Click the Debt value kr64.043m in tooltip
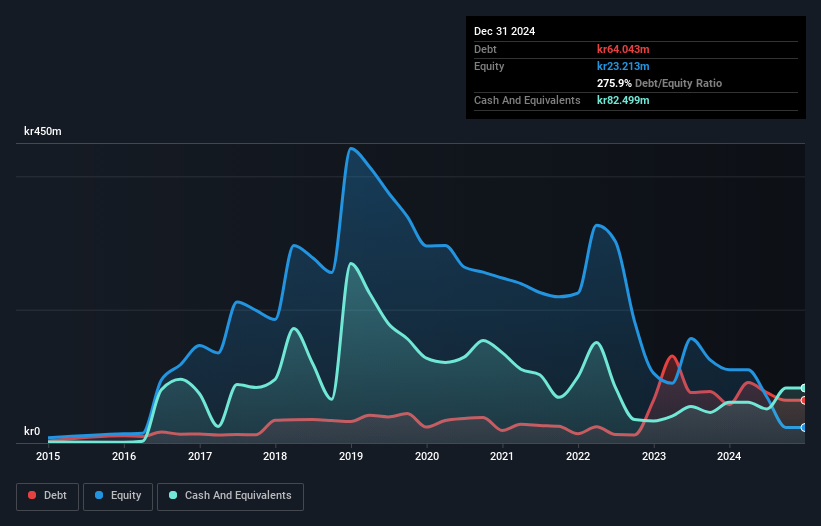The image size is (821, 526). (x=623, y=49)
